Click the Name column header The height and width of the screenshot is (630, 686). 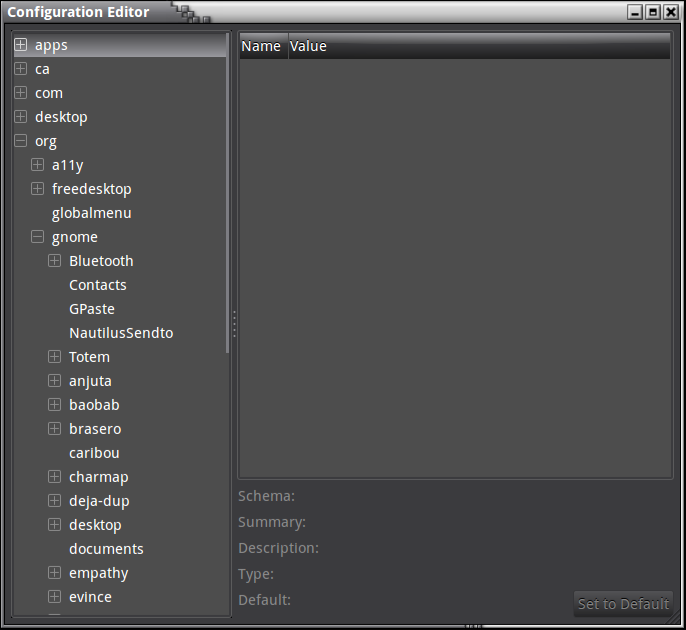(x=262, y=46)
